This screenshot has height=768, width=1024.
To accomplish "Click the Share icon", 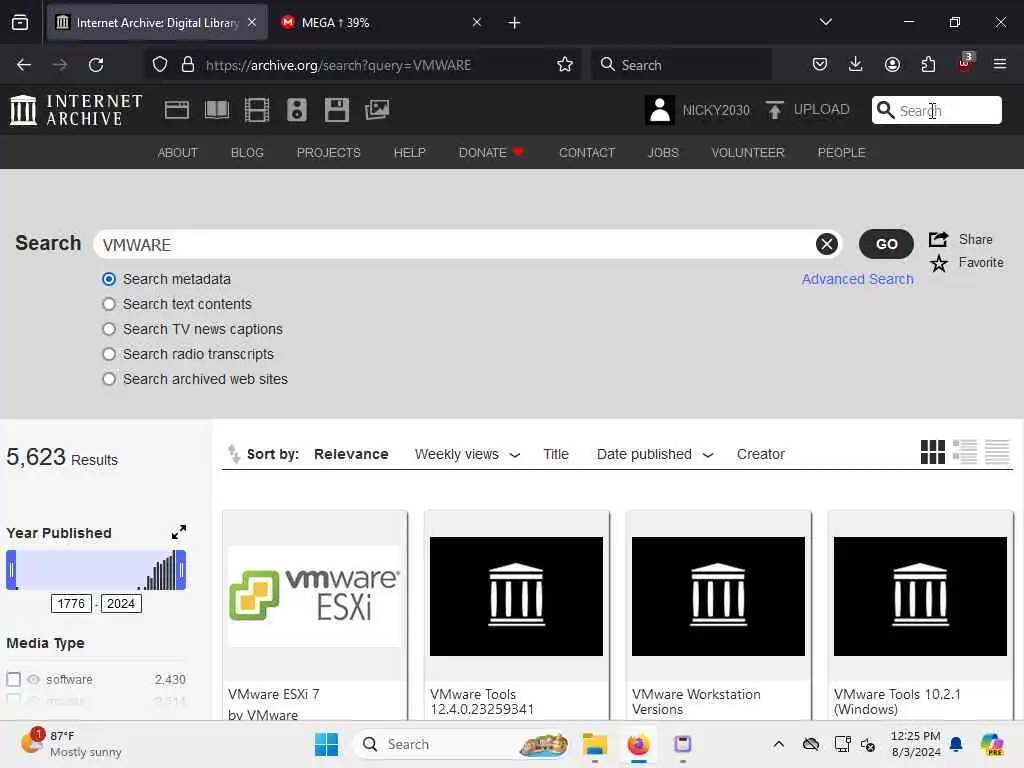I will point(938,239).
